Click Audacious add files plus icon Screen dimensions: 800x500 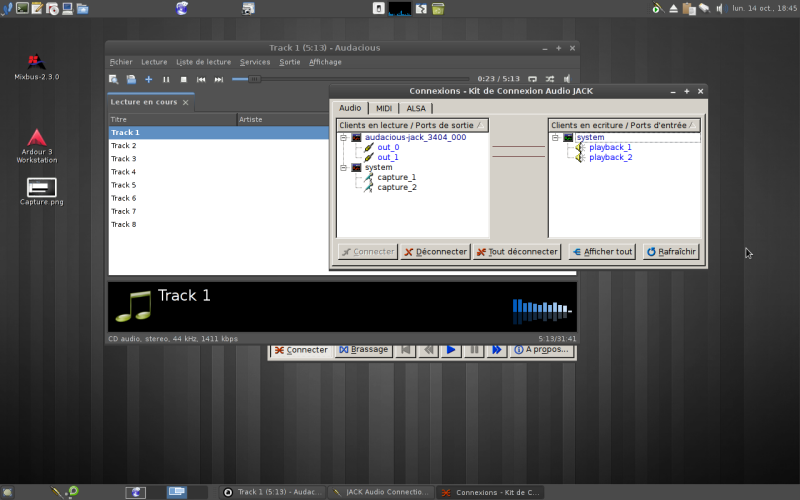point(148,79)
